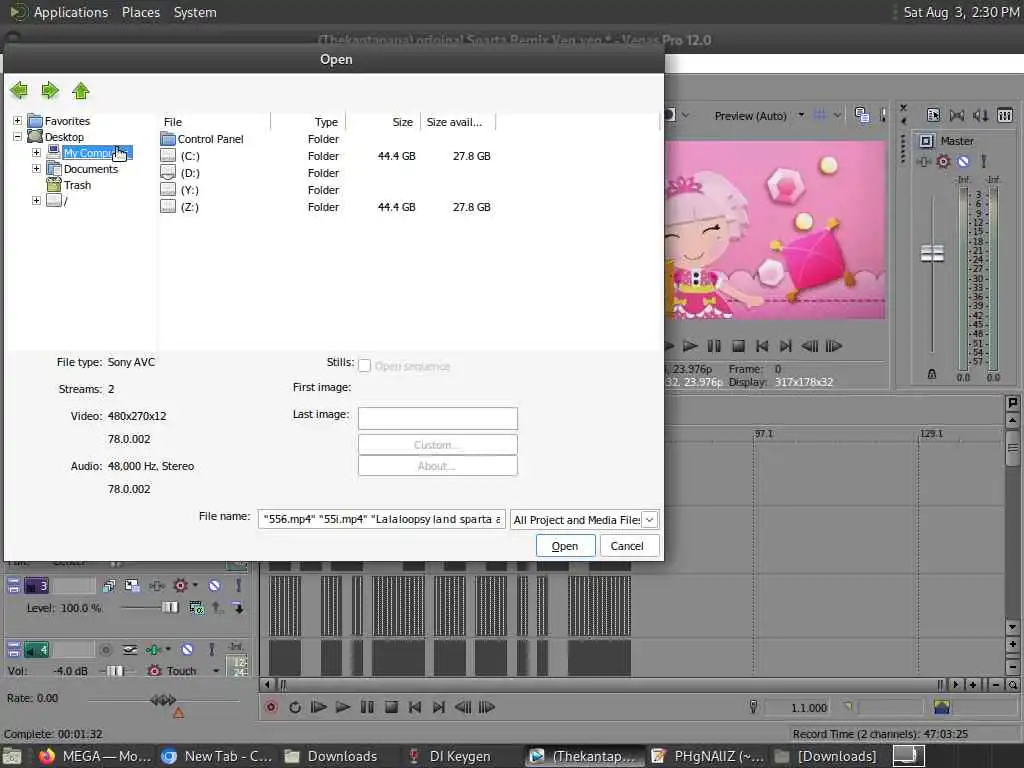Viewport: 1024px width, 768px height.
Task: Stop the video preview playback
Action: [738, 346]
